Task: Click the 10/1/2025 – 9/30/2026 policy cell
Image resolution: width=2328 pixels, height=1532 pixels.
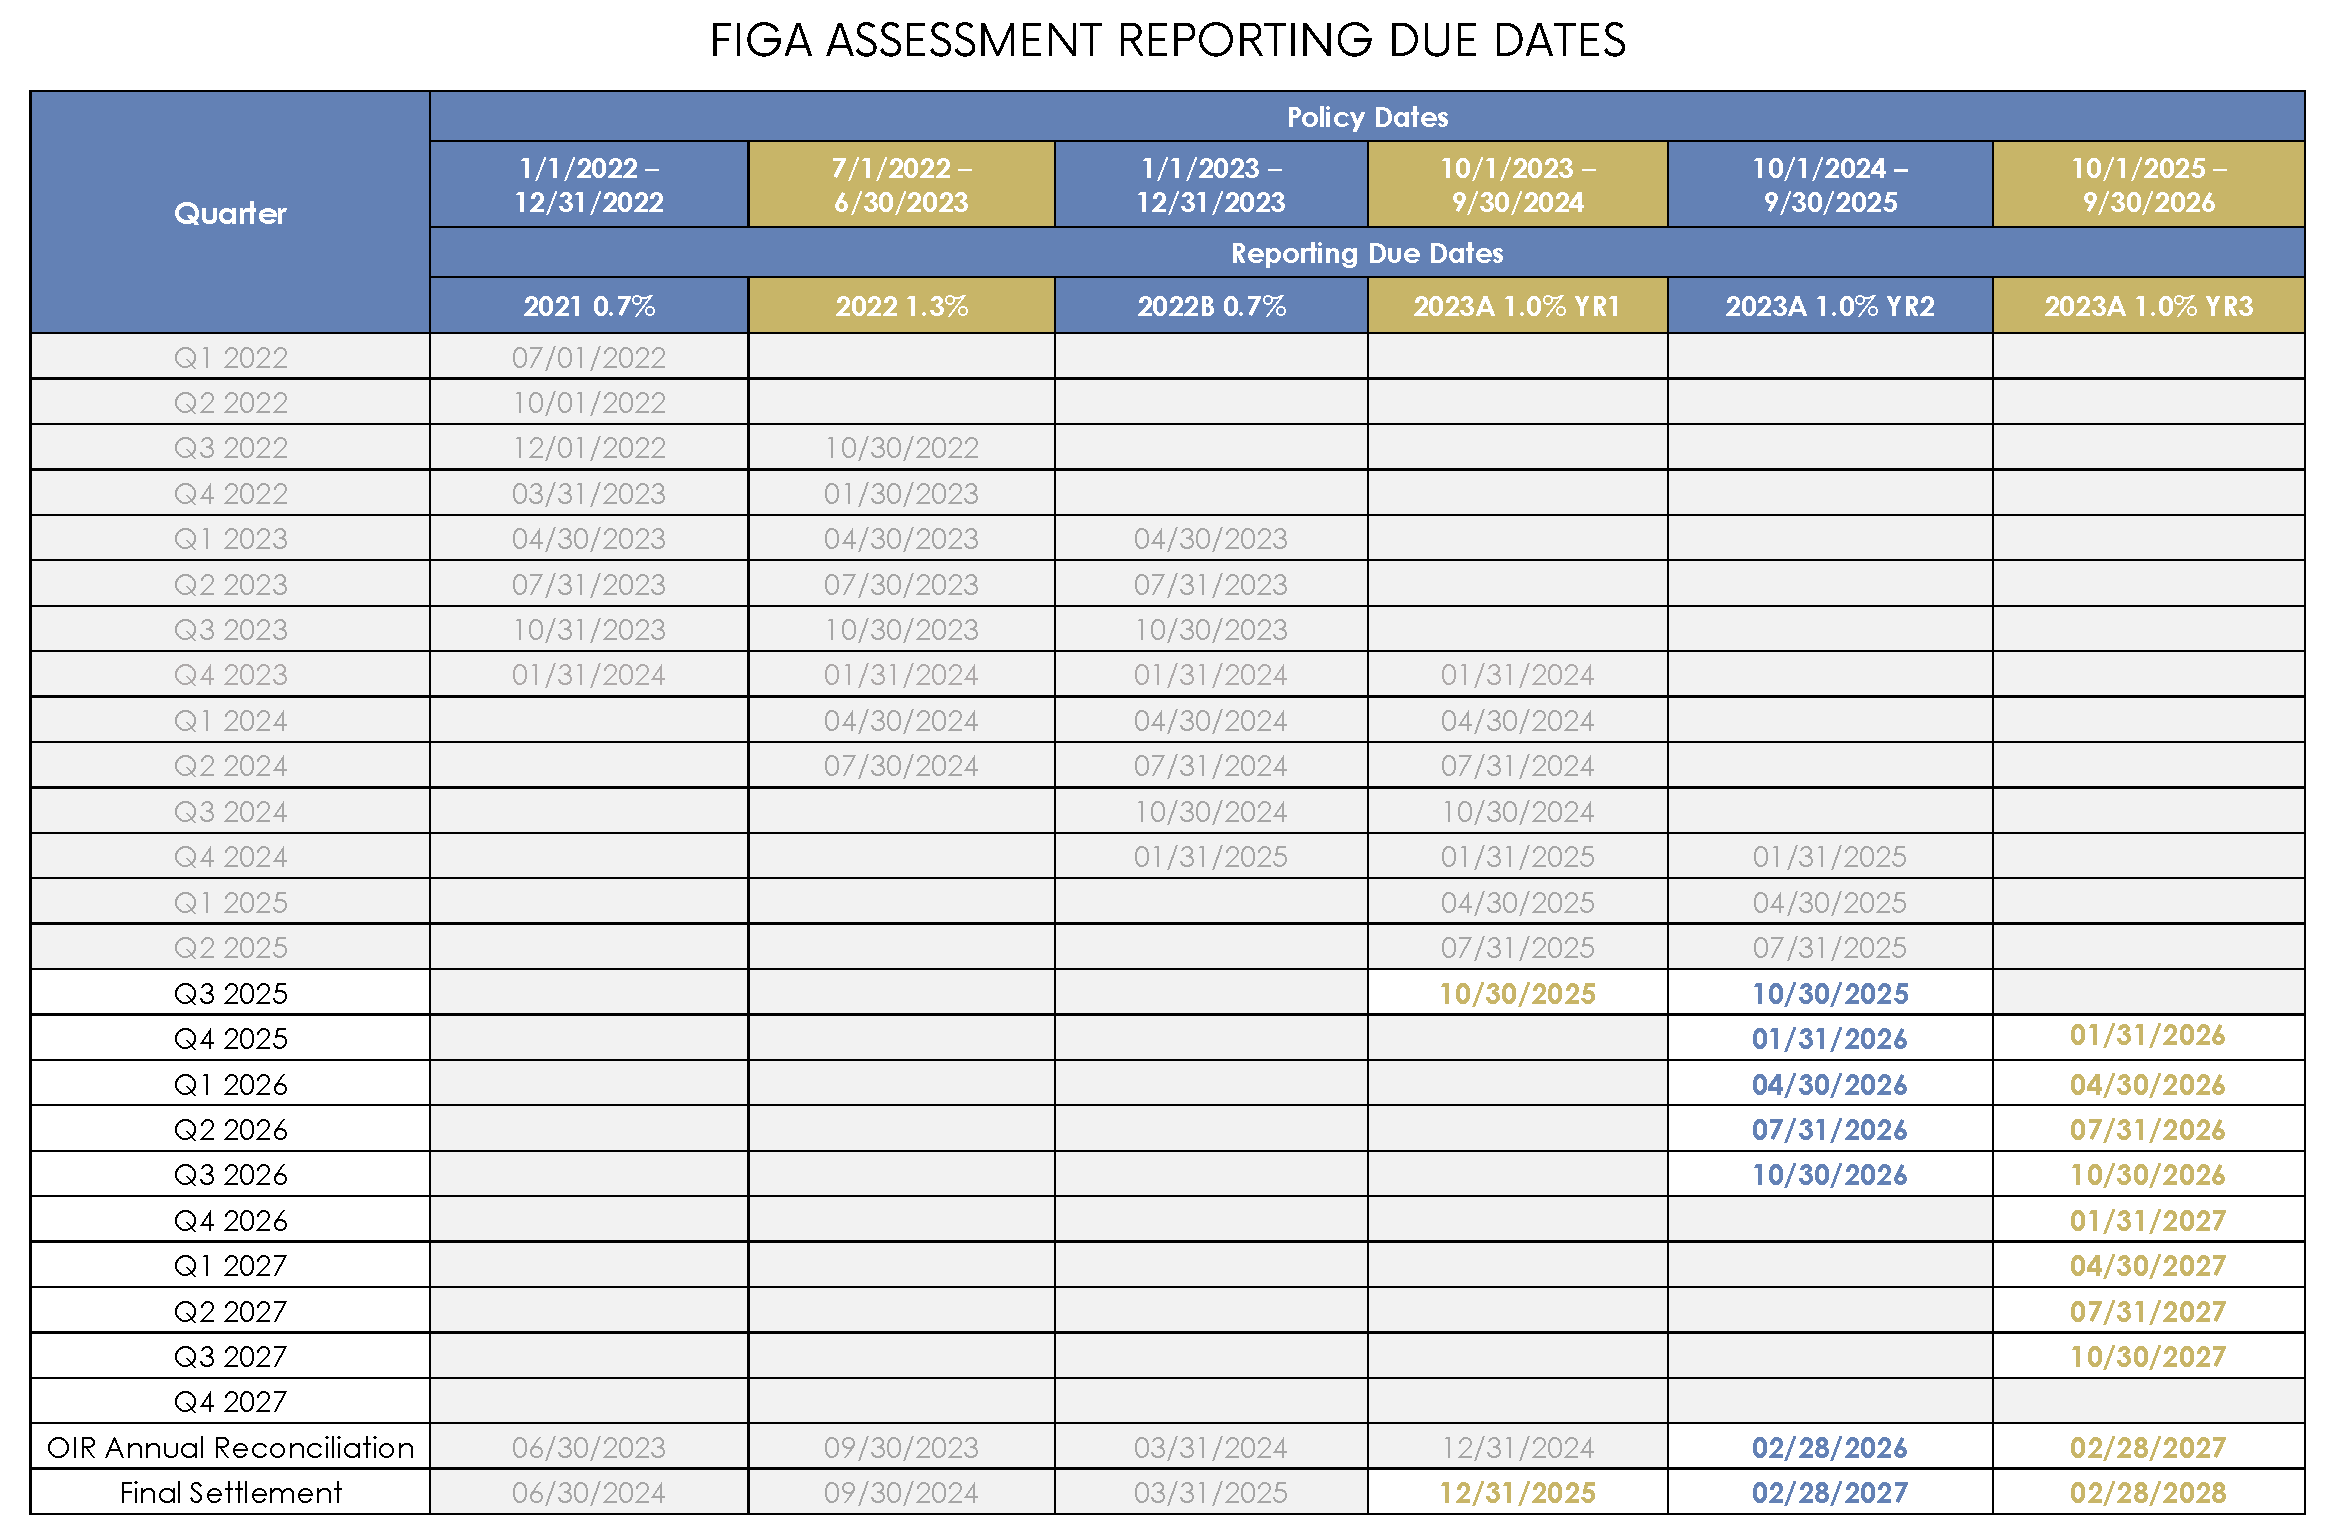Action: click(x=2148, y=185)
